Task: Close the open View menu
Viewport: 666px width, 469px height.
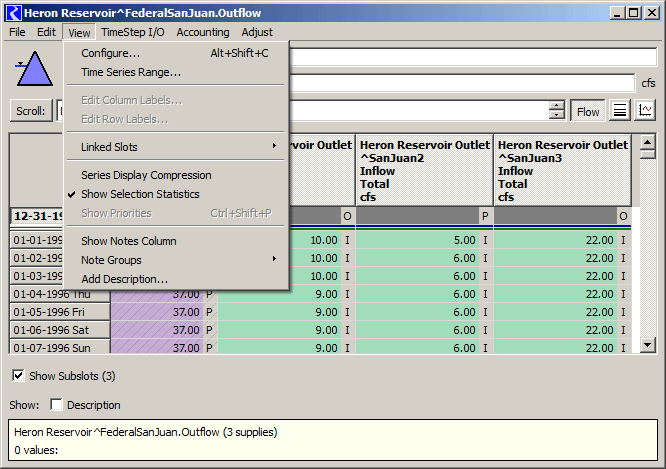Action: tap(79, 33)
